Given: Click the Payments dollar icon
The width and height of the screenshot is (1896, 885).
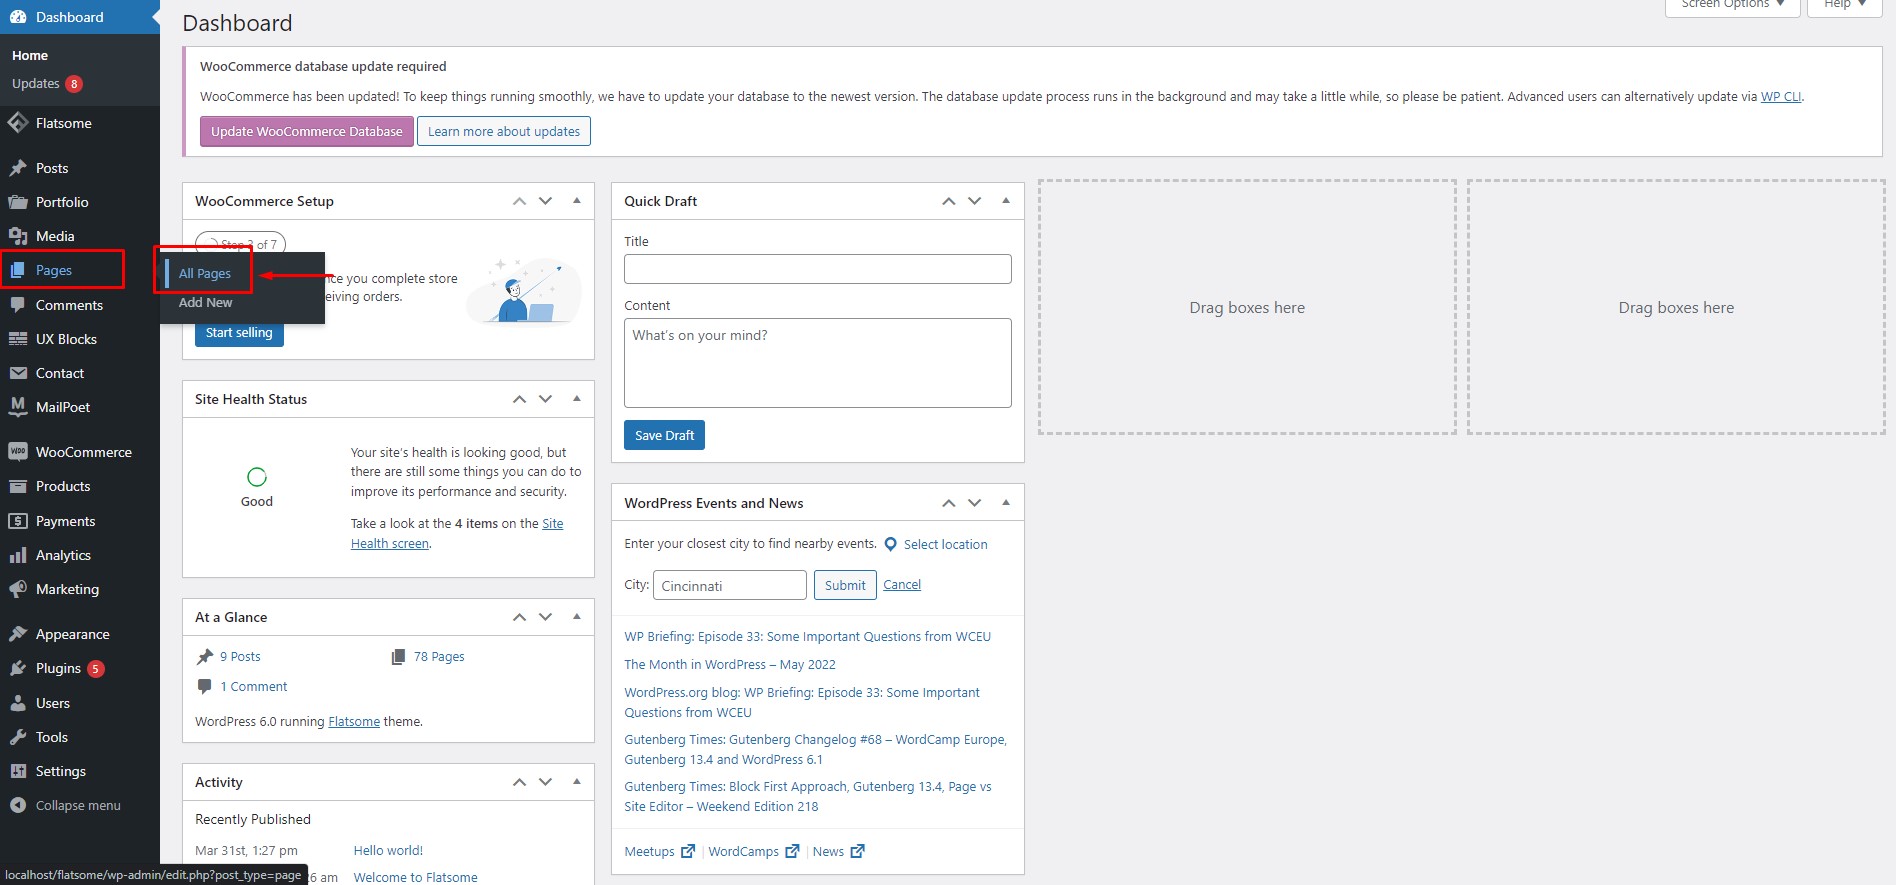Looking at the screenshot, I should tap(18, 521).
